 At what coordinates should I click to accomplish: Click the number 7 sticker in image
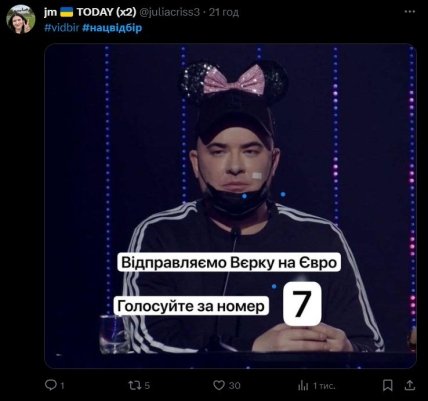[x=302, y=304]
